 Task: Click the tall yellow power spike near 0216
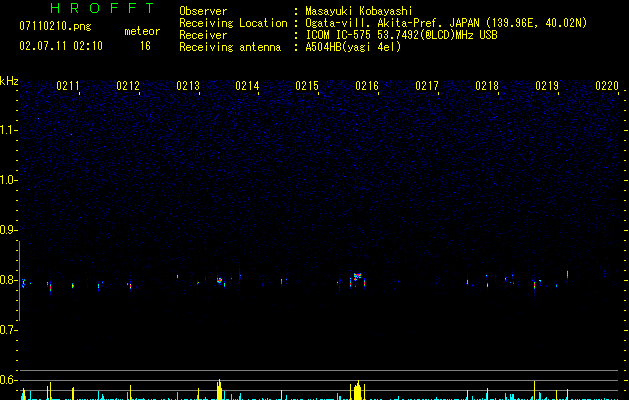coord(357,390)
